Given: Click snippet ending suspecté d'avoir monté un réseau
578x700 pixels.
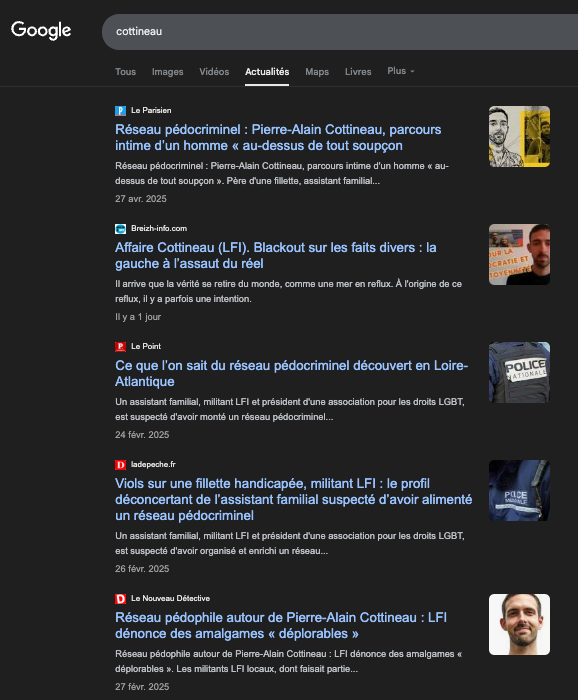Looking at the screenshot, I should tap(290, 409).
